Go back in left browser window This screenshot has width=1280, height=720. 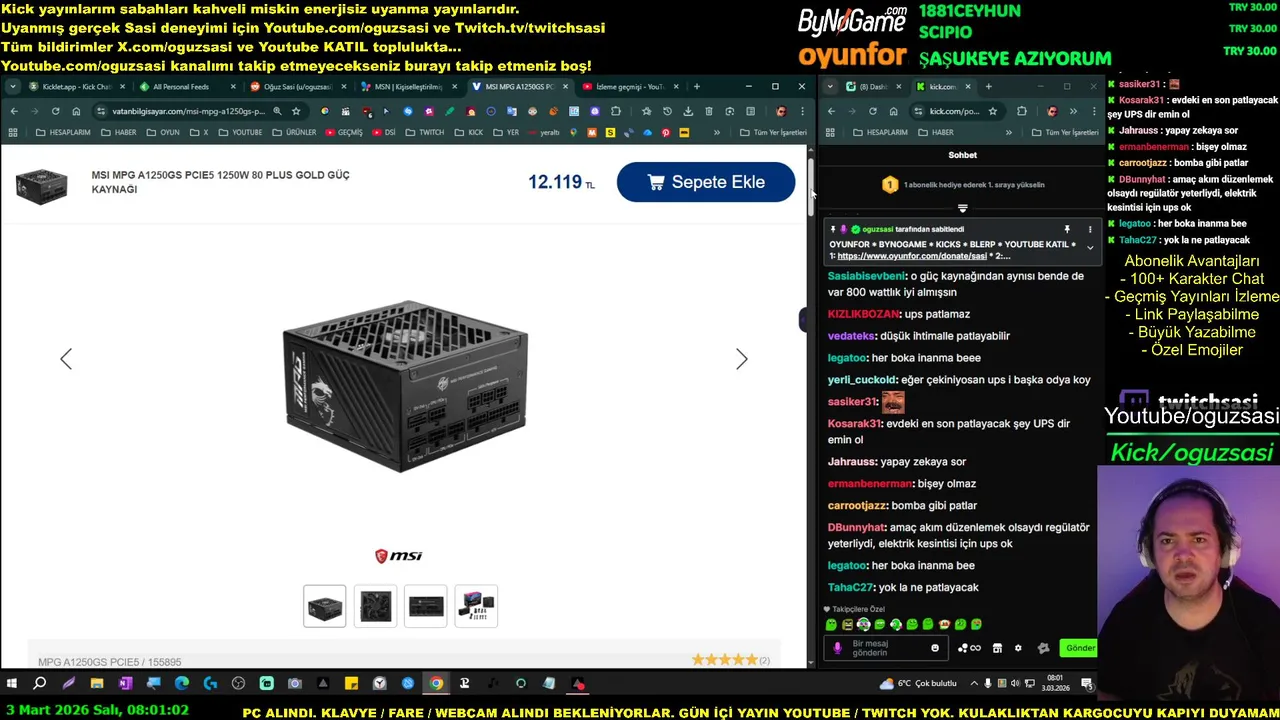point(14,111)
